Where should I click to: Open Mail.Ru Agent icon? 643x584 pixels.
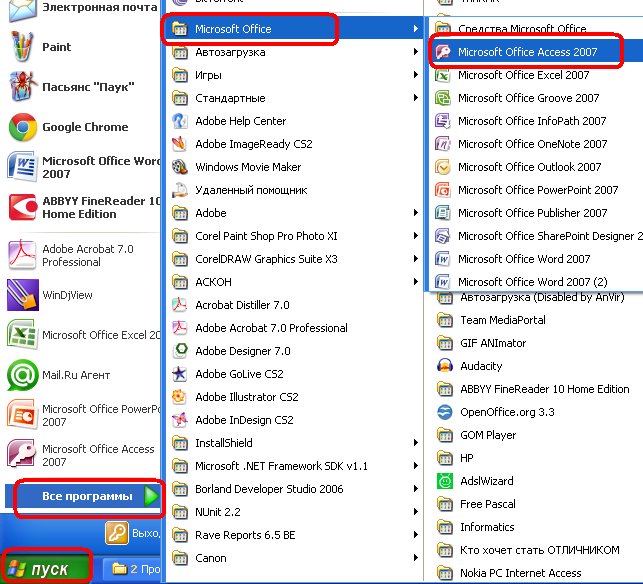(22, 375)
